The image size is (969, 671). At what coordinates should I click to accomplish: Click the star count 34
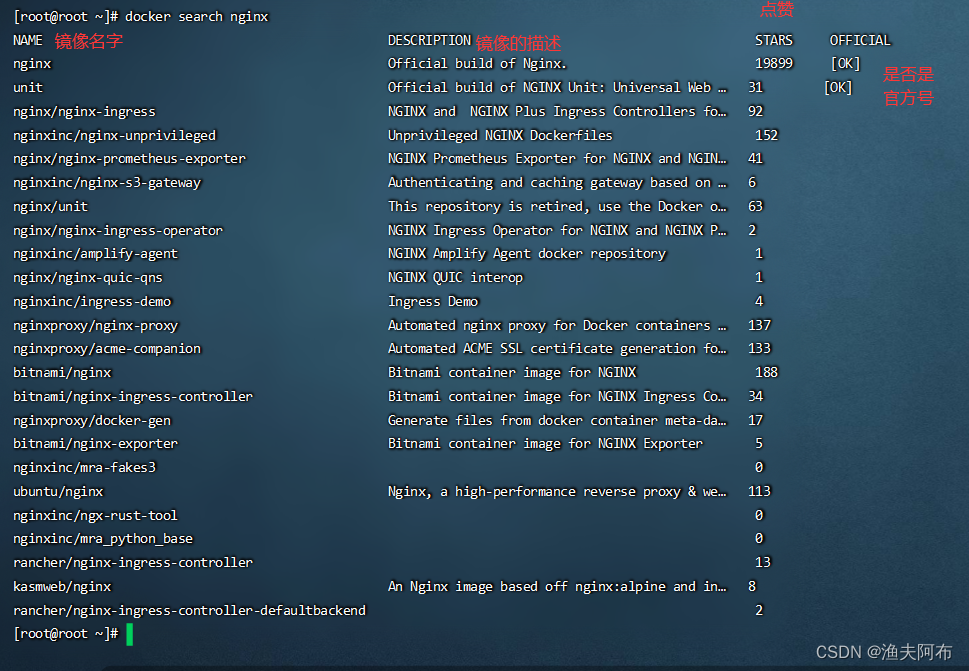coord(756,397)
